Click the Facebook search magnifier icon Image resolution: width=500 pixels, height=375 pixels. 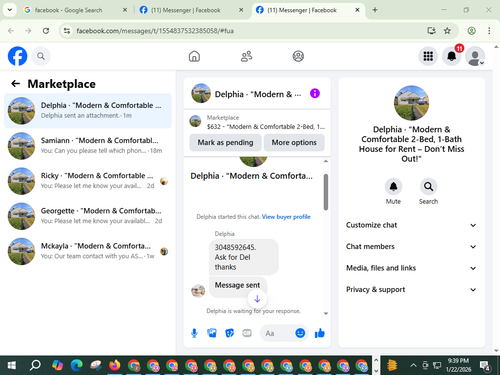[x=41, y=56]
